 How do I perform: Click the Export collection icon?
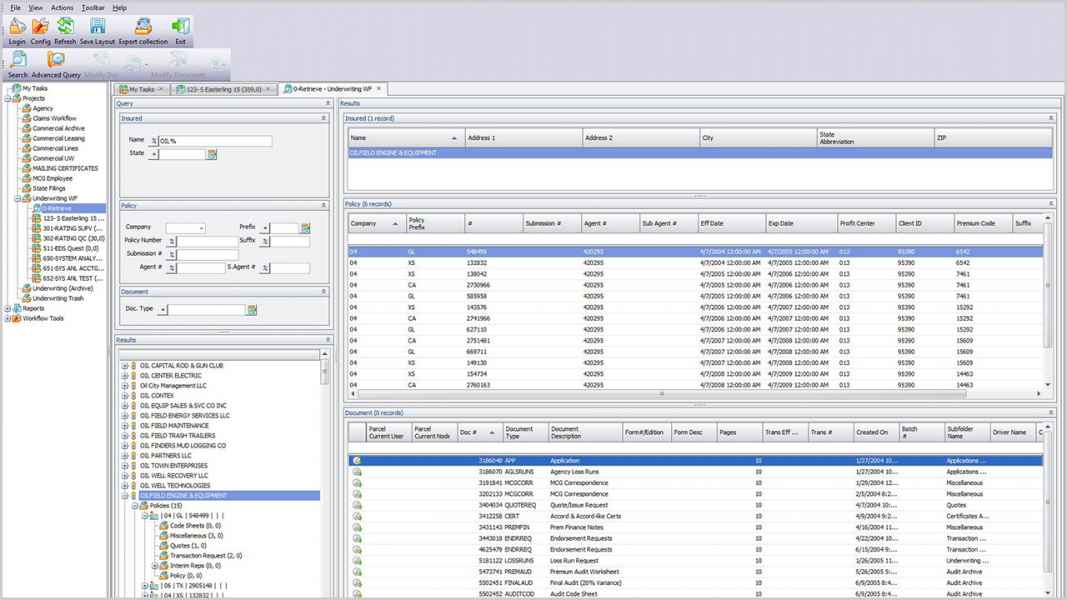click(x=143, y=27)
